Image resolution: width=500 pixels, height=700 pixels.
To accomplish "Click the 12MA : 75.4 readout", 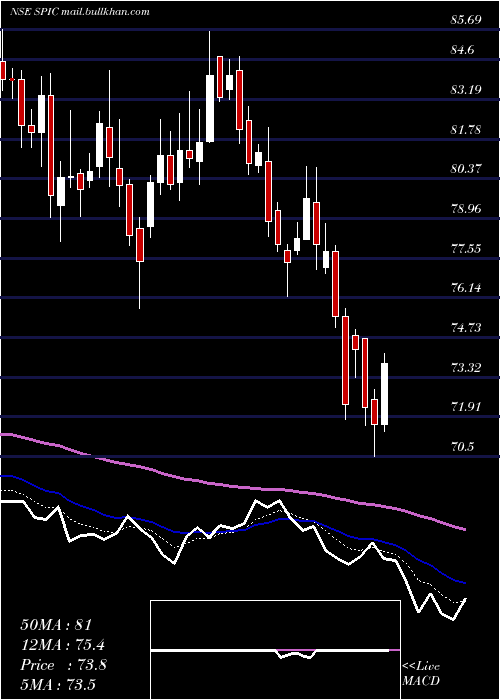I will 63,645.
